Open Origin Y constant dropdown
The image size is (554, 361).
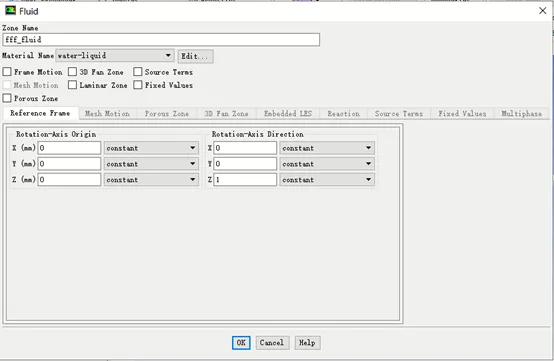pyautogui.click(x=151, y=164)
